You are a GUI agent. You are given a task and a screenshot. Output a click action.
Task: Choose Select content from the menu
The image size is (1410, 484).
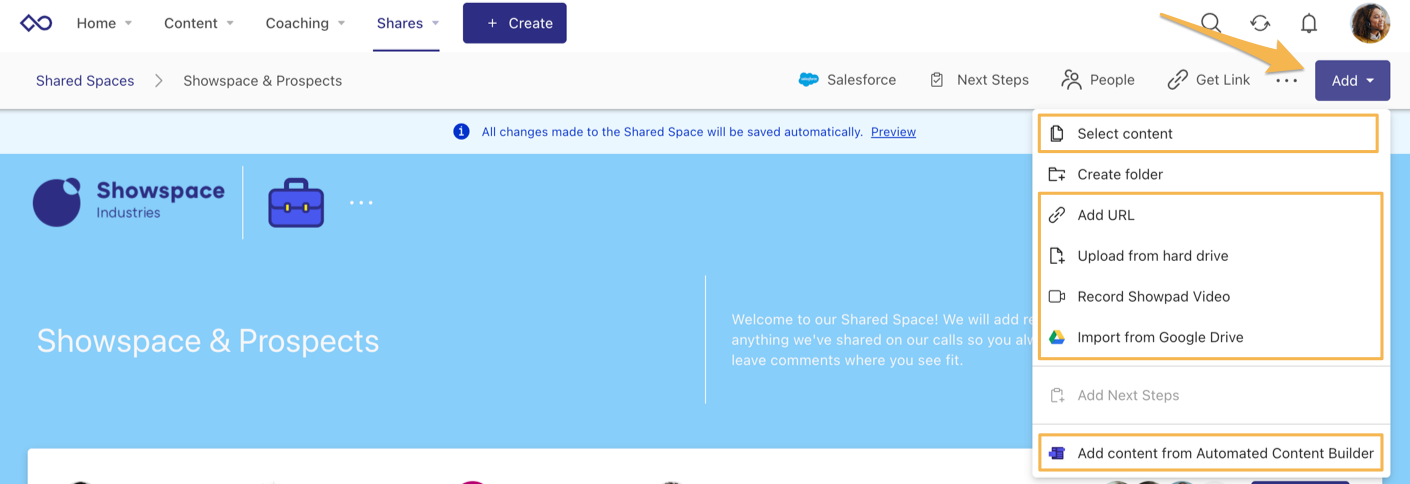pos(1124,134)
